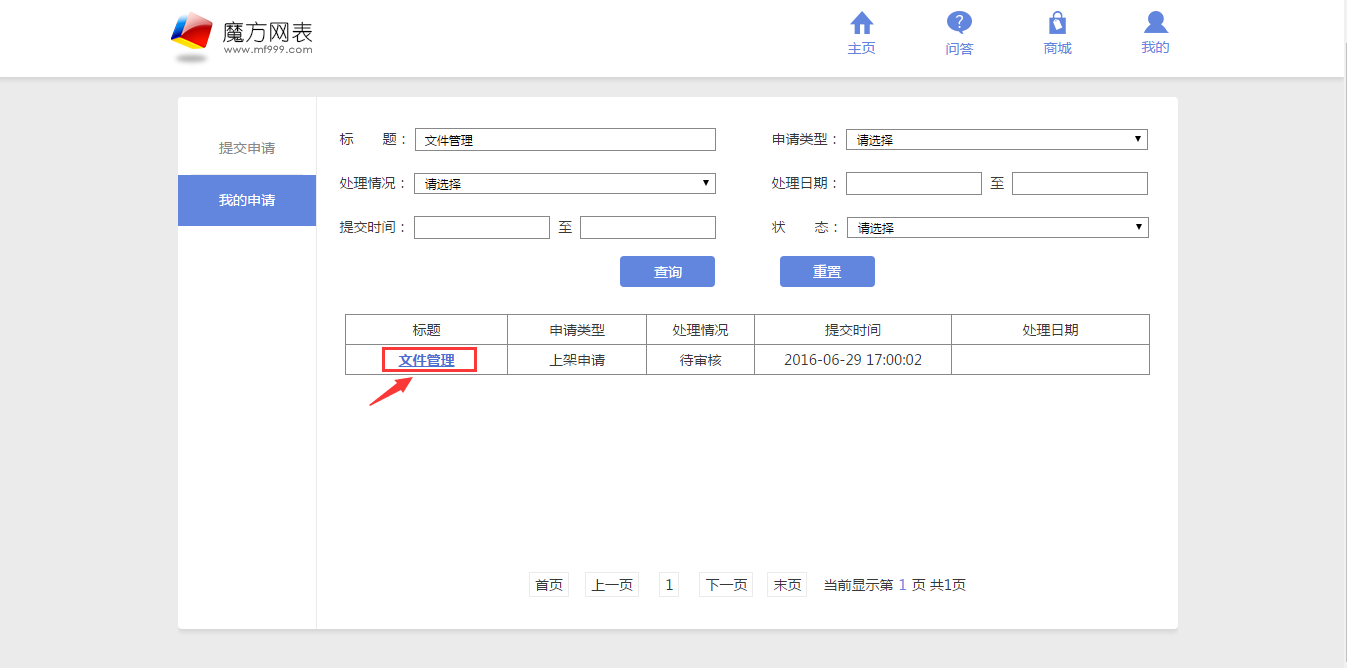Go to 末页 last page
The image size is (1347, 668).
787,585
